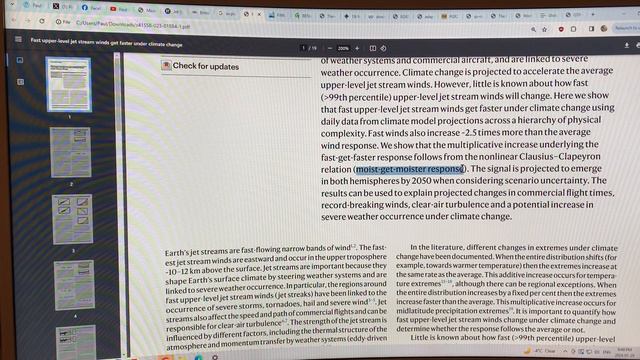640x360 pixels.
Task: Go back in browser history
Action: click(x=14, y=20)
